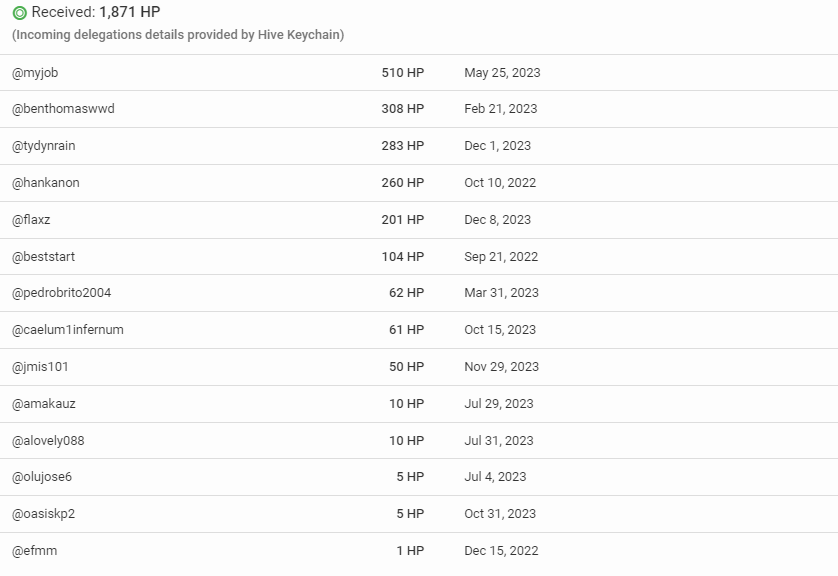Open the @benthomaswwd profile link
838x576 pixels.
(x=63, y=109)
